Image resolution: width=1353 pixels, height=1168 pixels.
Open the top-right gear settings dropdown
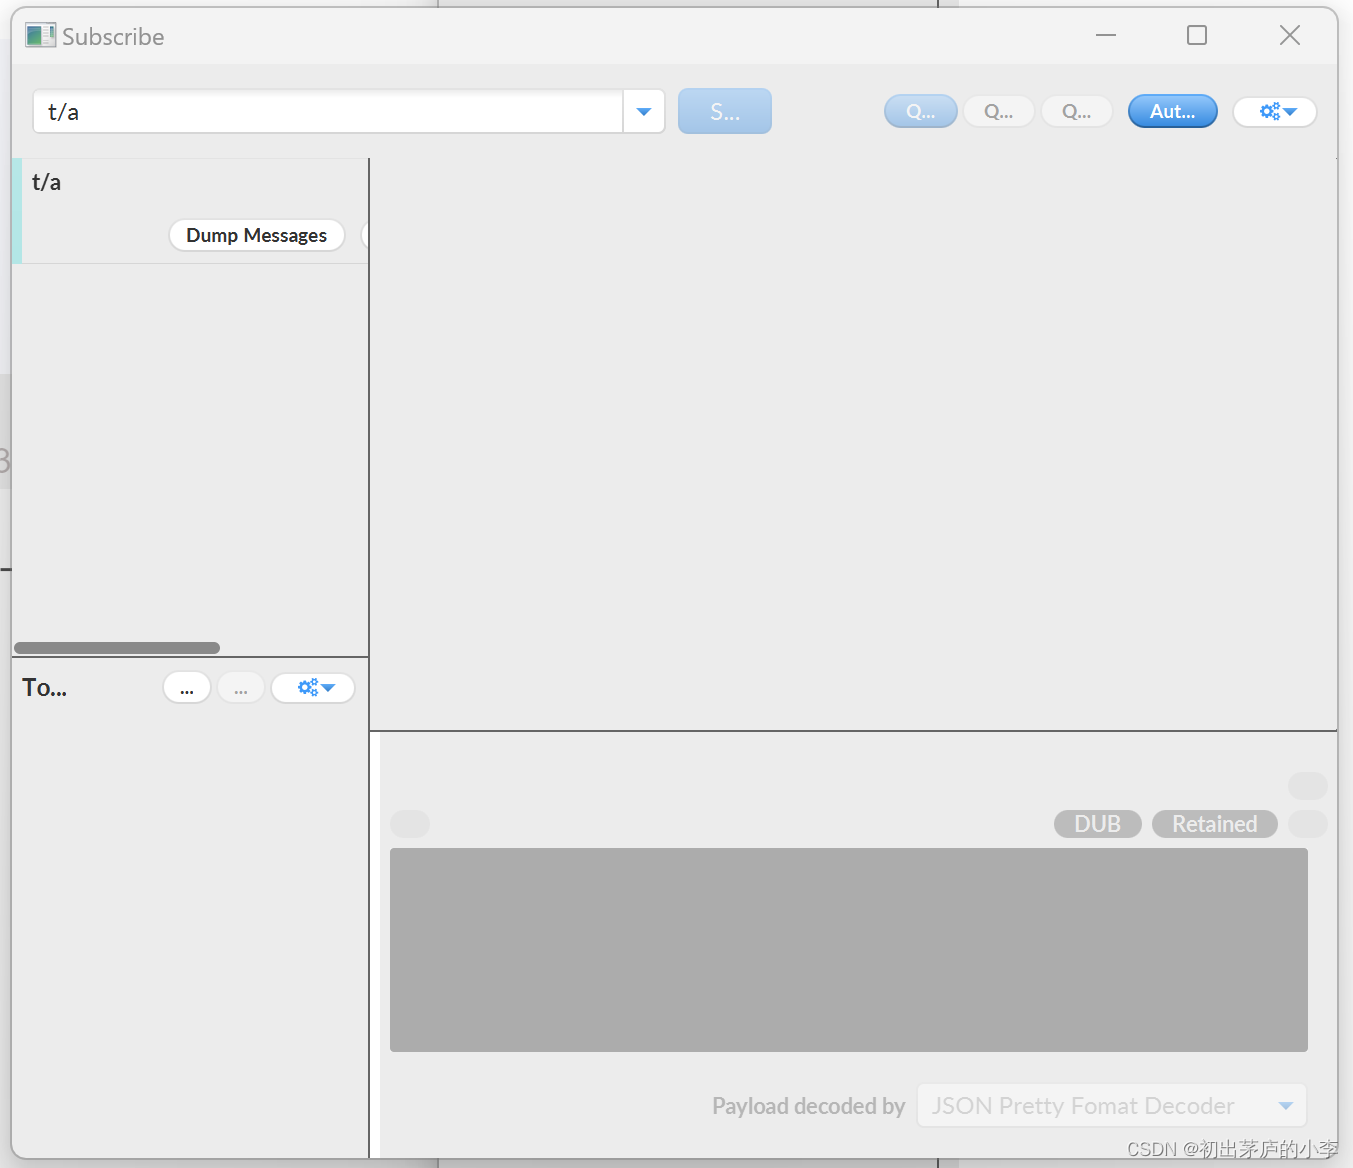tap(1275, 112)
